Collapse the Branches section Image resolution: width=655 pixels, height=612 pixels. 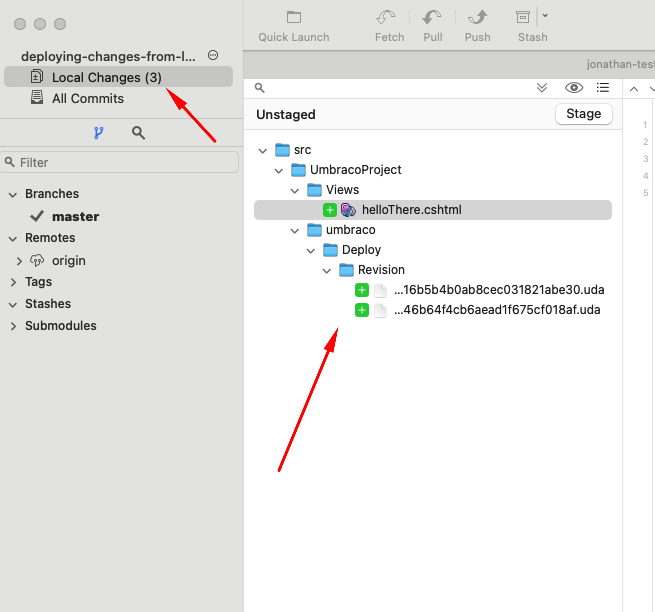13,195
